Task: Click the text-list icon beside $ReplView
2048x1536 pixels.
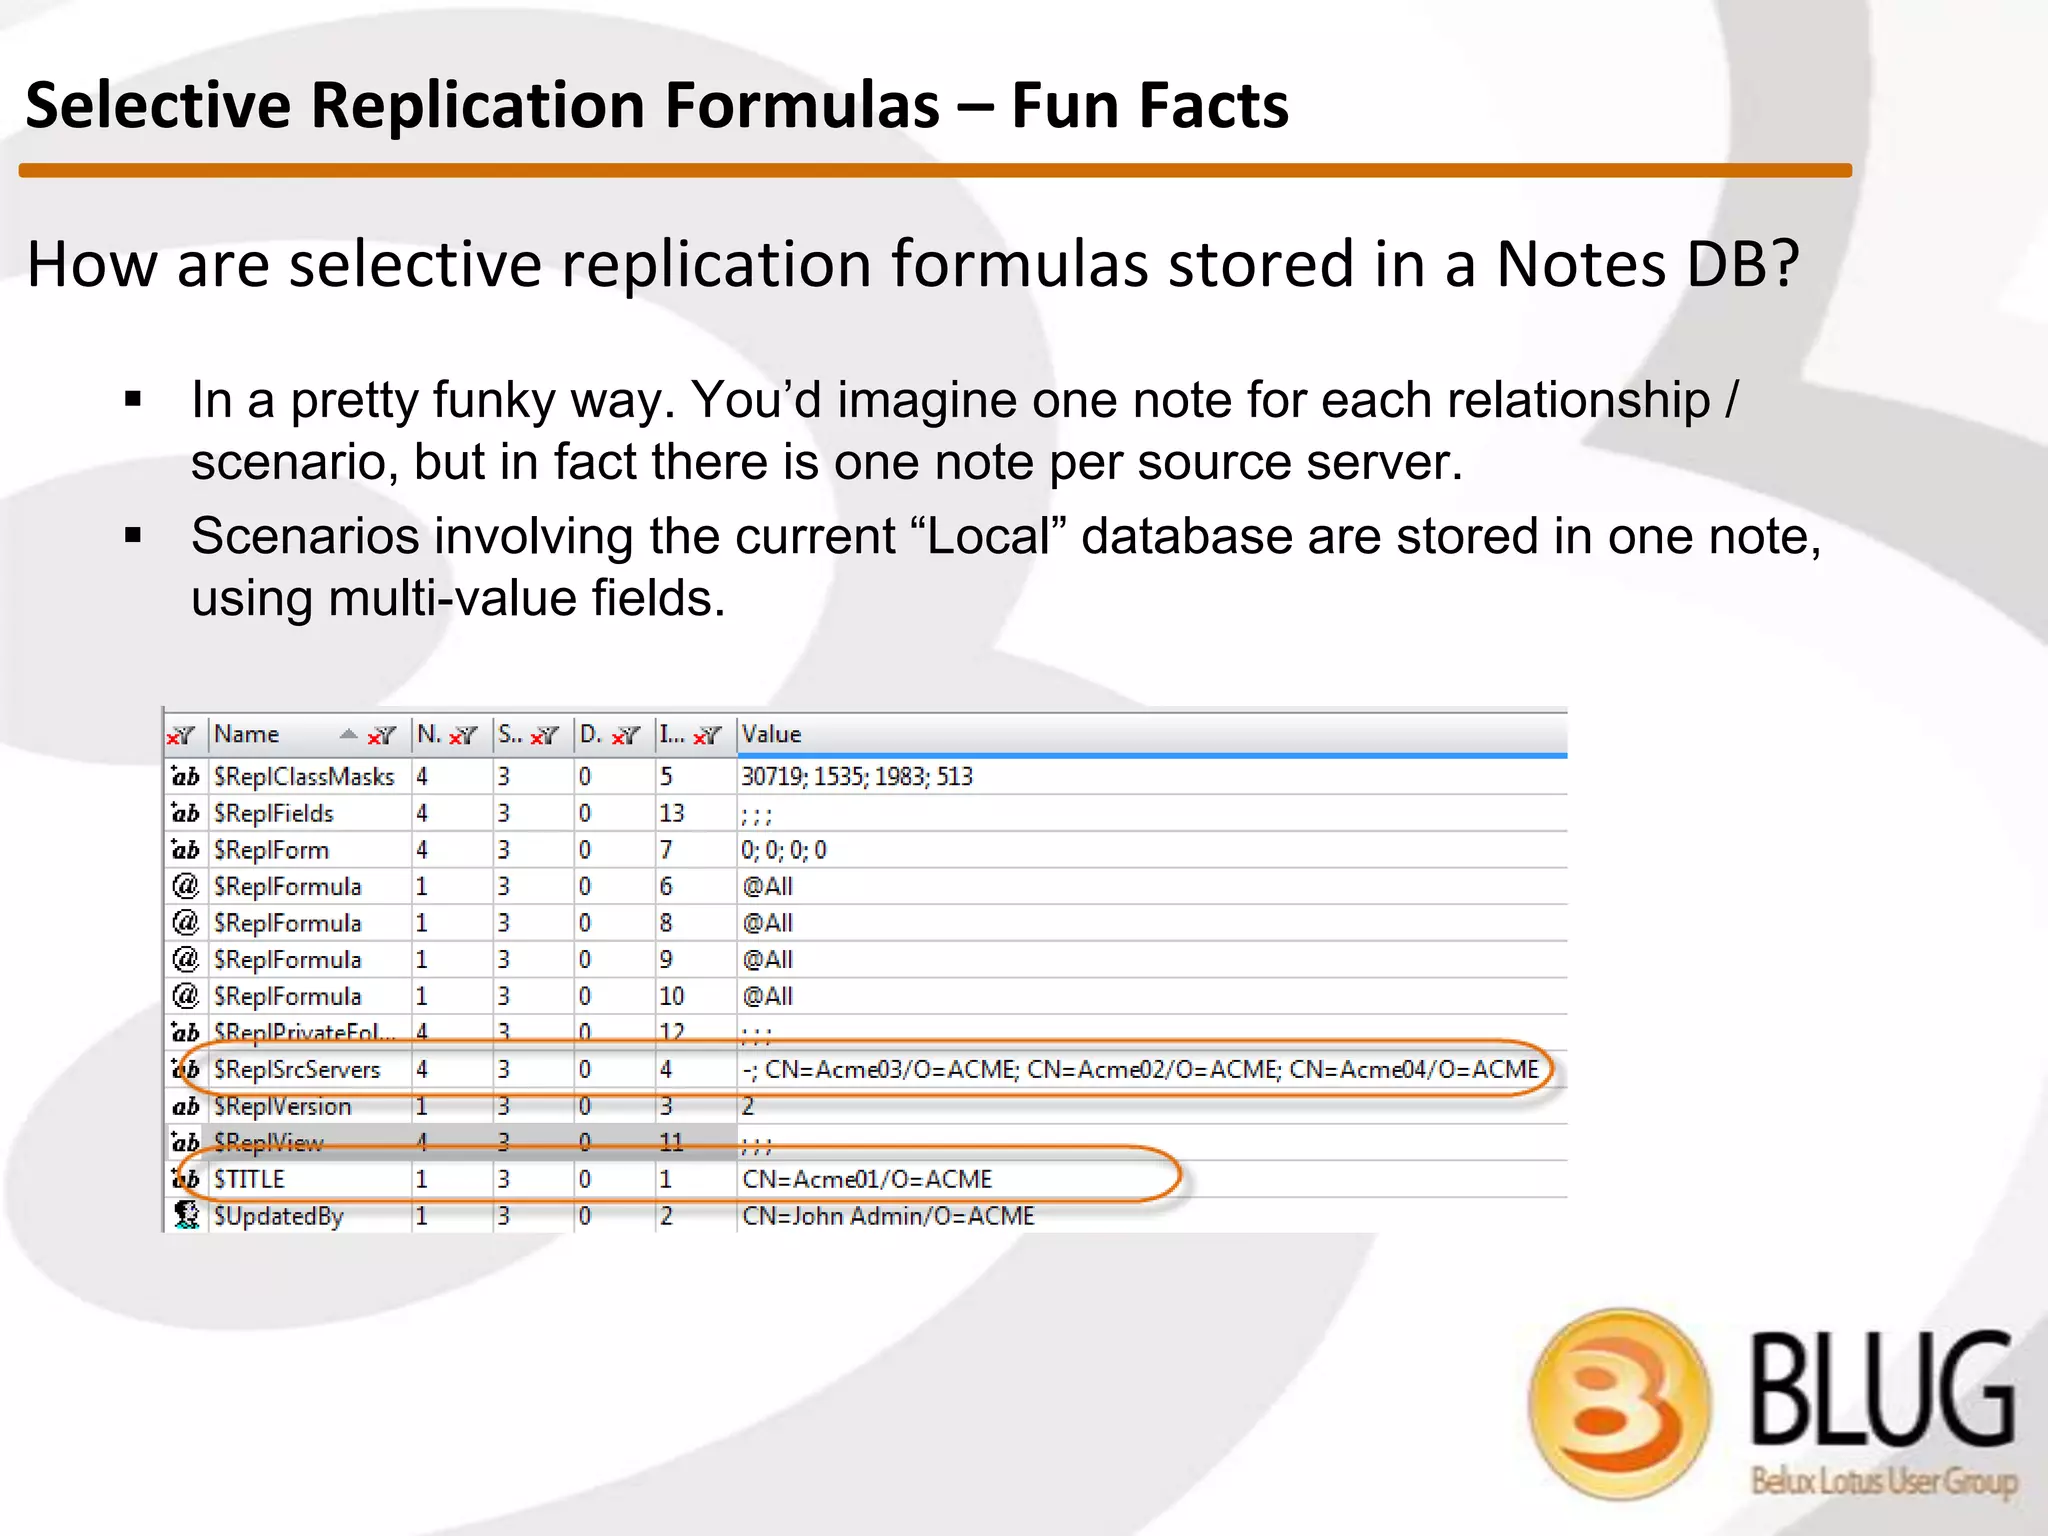Action: [185, 1142]
